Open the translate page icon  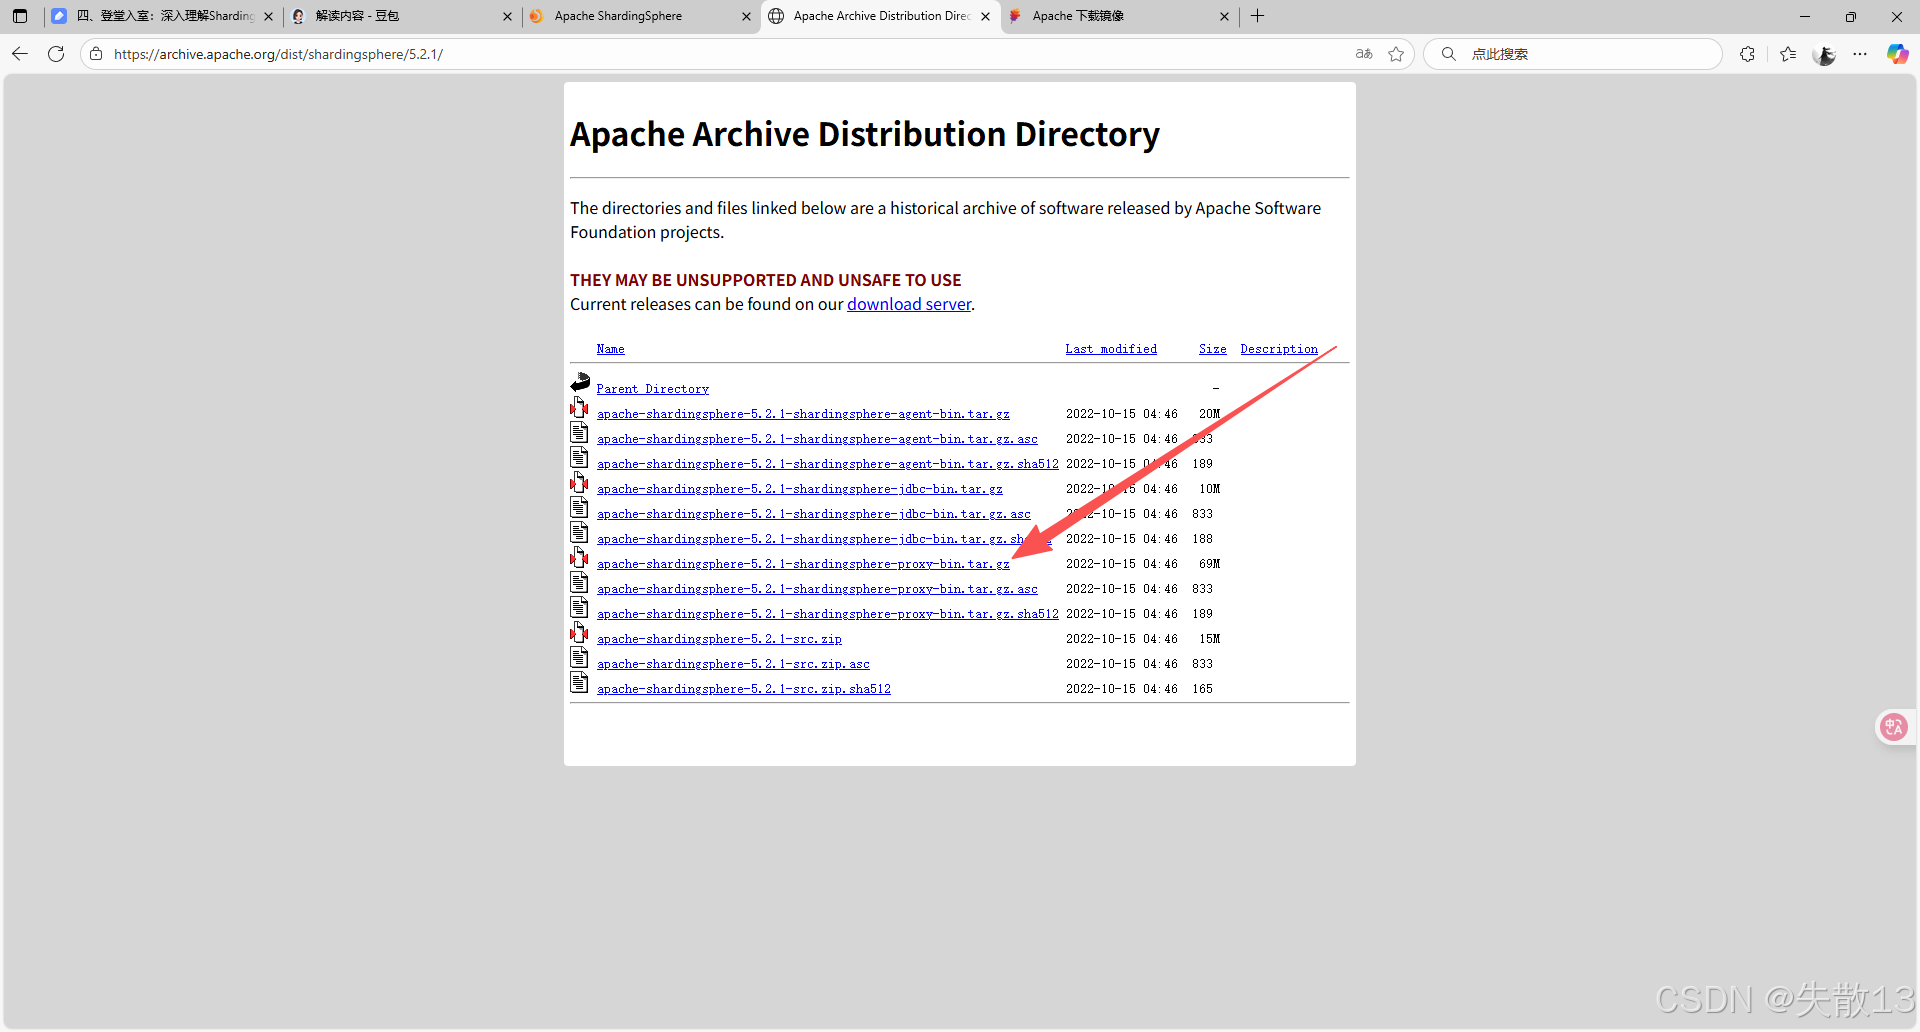[x=1364, y=54]
